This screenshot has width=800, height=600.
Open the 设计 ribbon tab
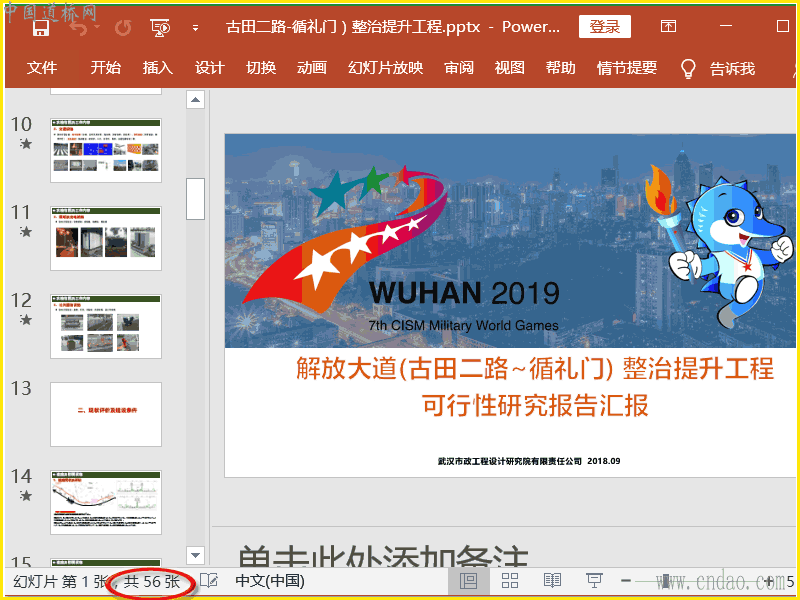click(x=209, y=68)
